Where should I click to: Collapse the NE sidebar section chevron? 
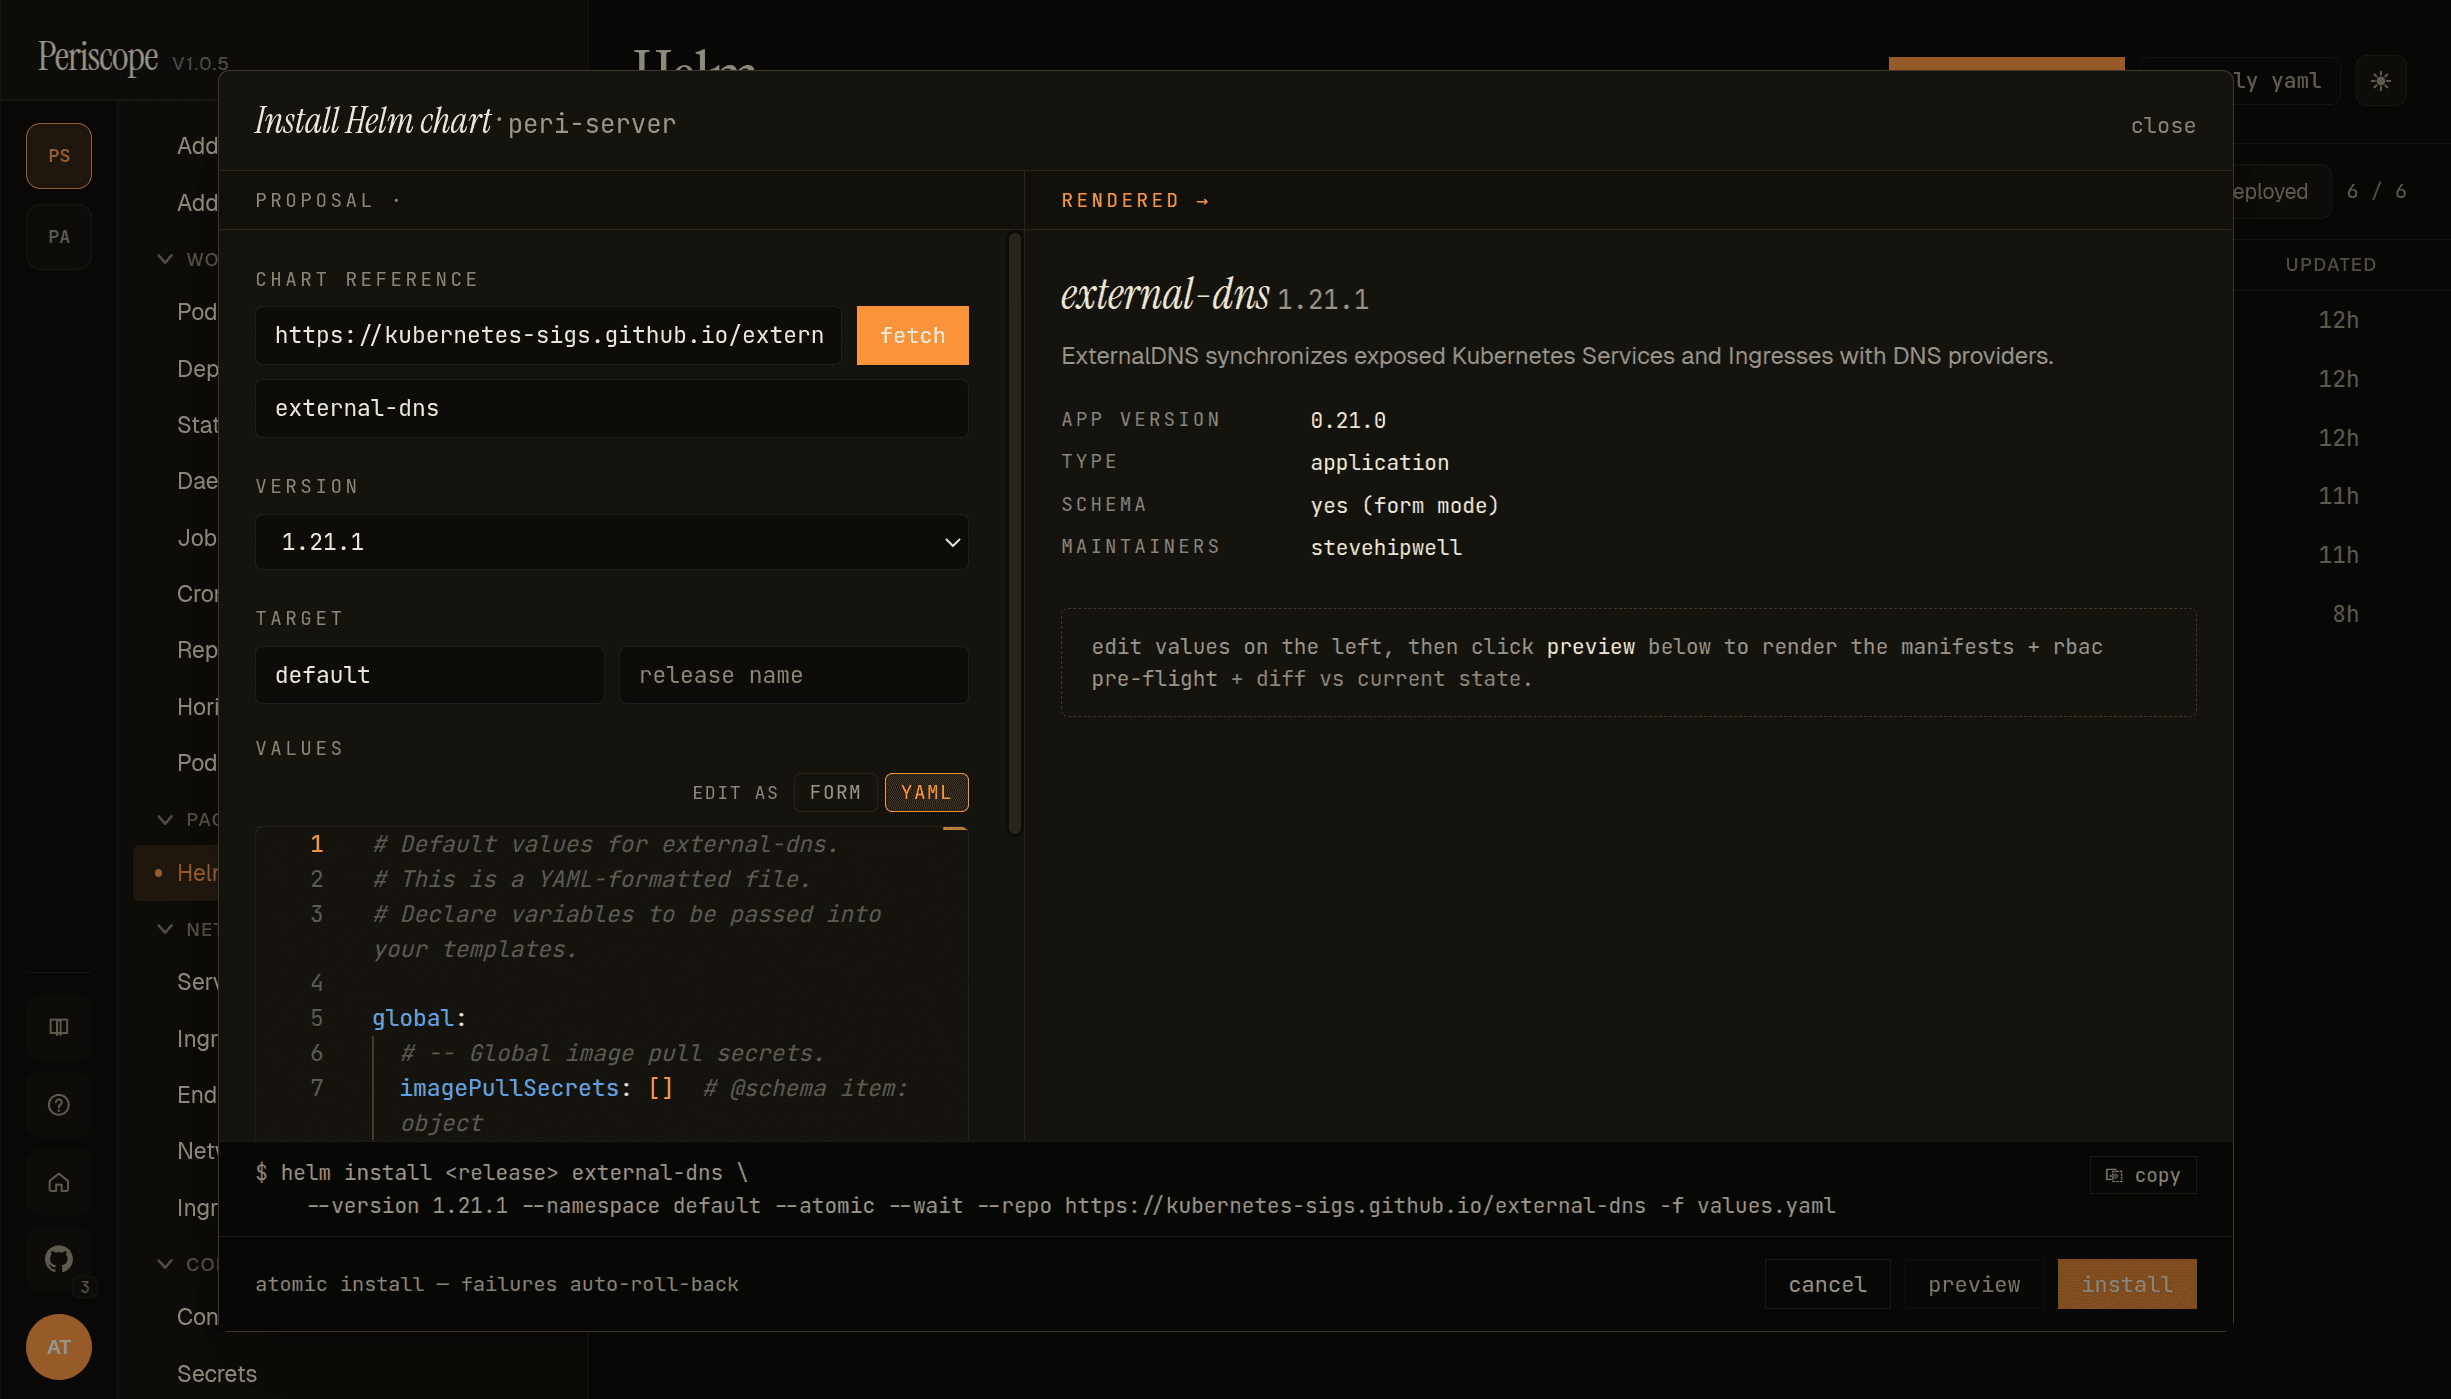click(x=165, y=929)
